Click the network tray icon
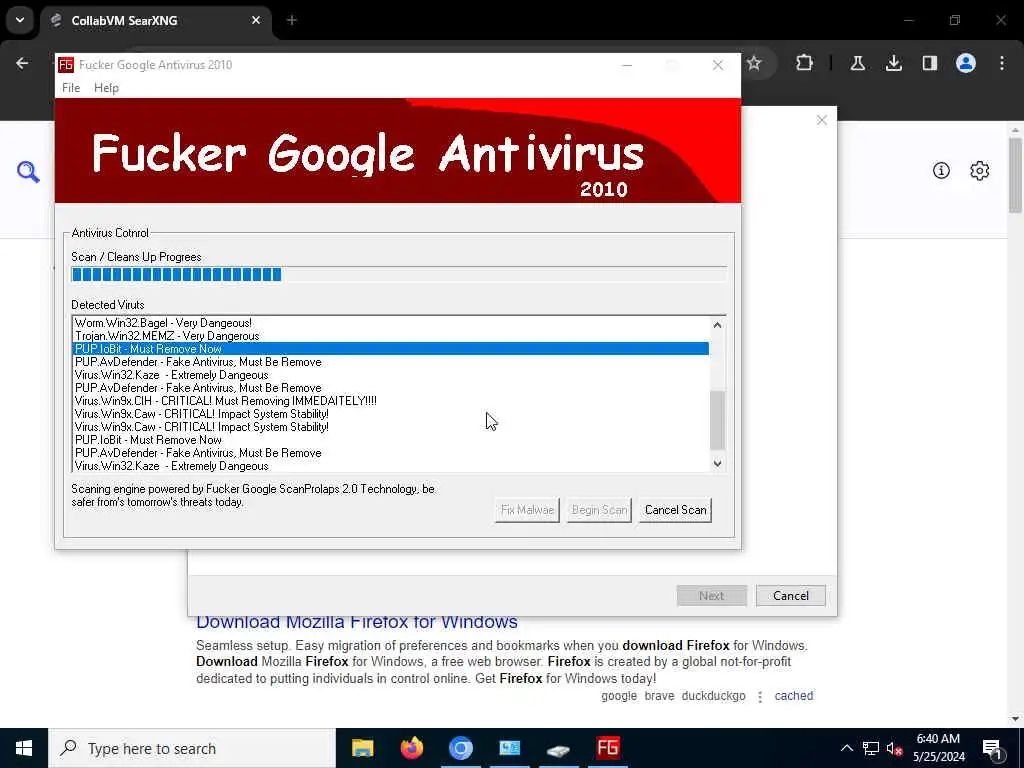Screen dimensions: 1024x768 (871, 748)
